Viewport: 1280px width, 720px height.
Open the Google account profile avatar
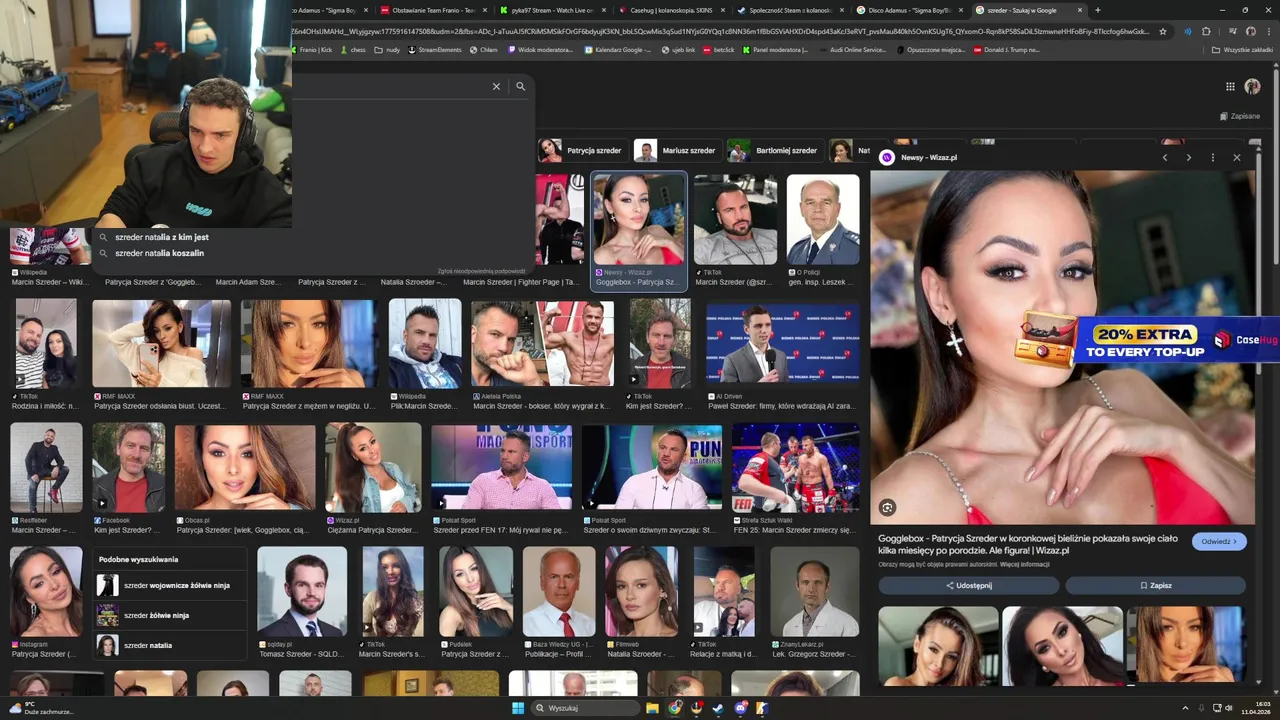click(1252, 87)
